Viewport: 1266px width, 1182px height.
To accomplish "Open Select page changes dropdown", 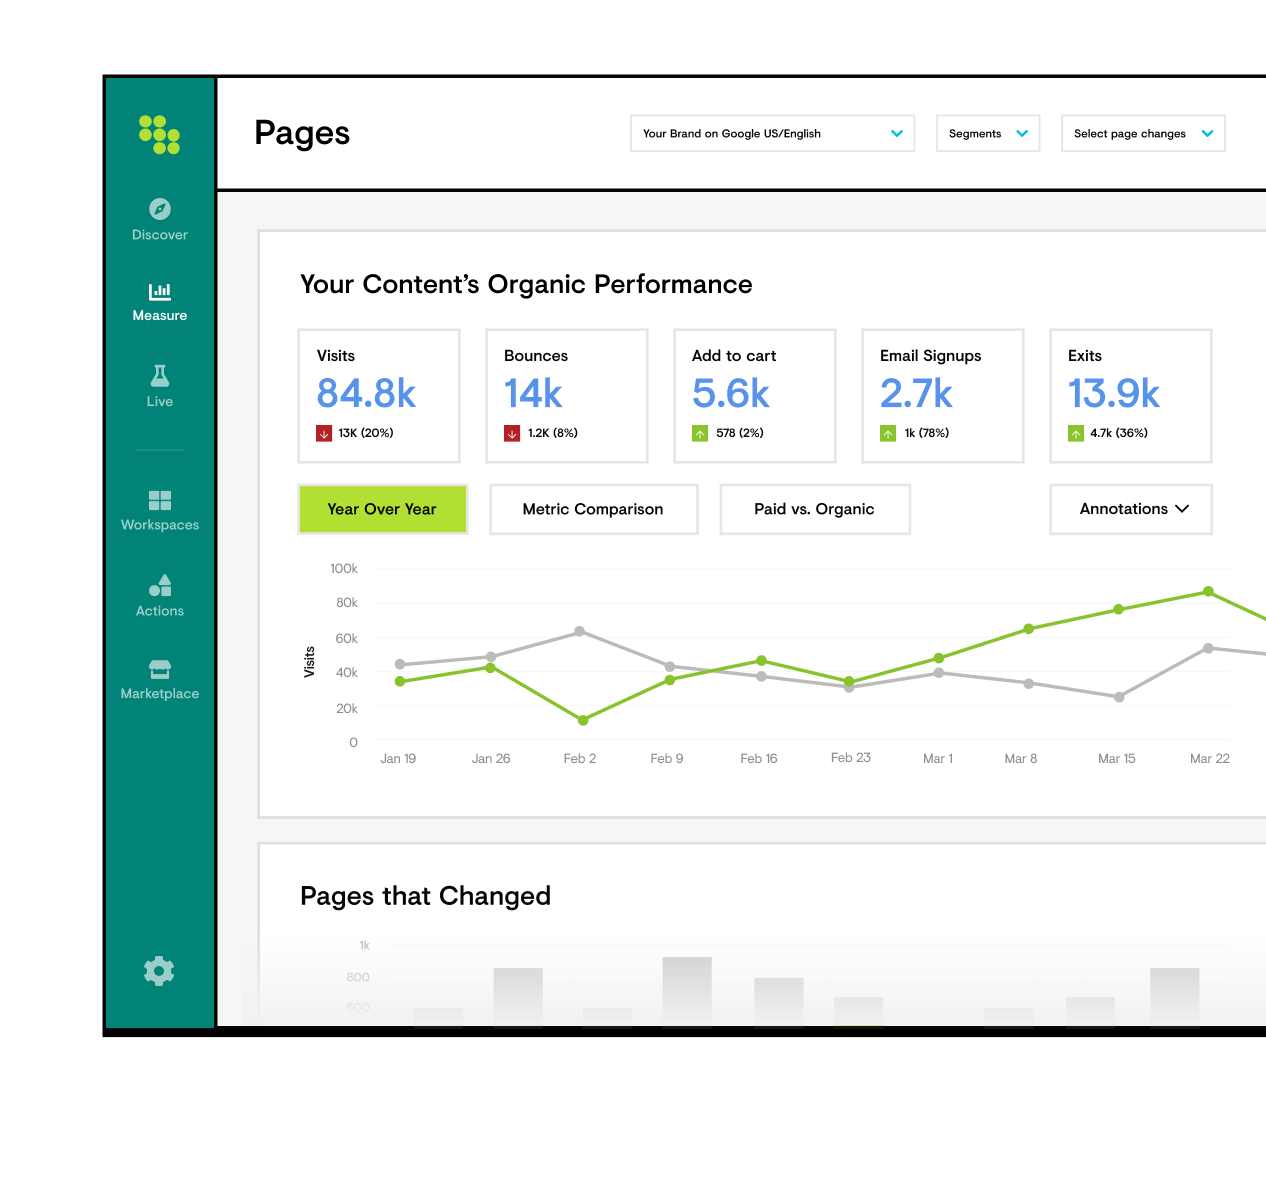I will tap(1143, 133).
